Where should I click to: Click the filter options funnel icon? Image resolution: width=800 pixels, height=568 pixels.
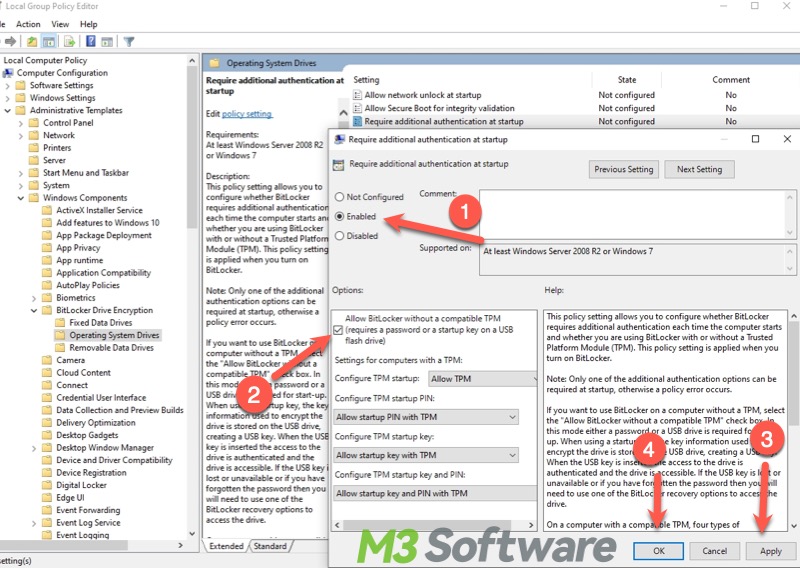(x=129, y=41)
